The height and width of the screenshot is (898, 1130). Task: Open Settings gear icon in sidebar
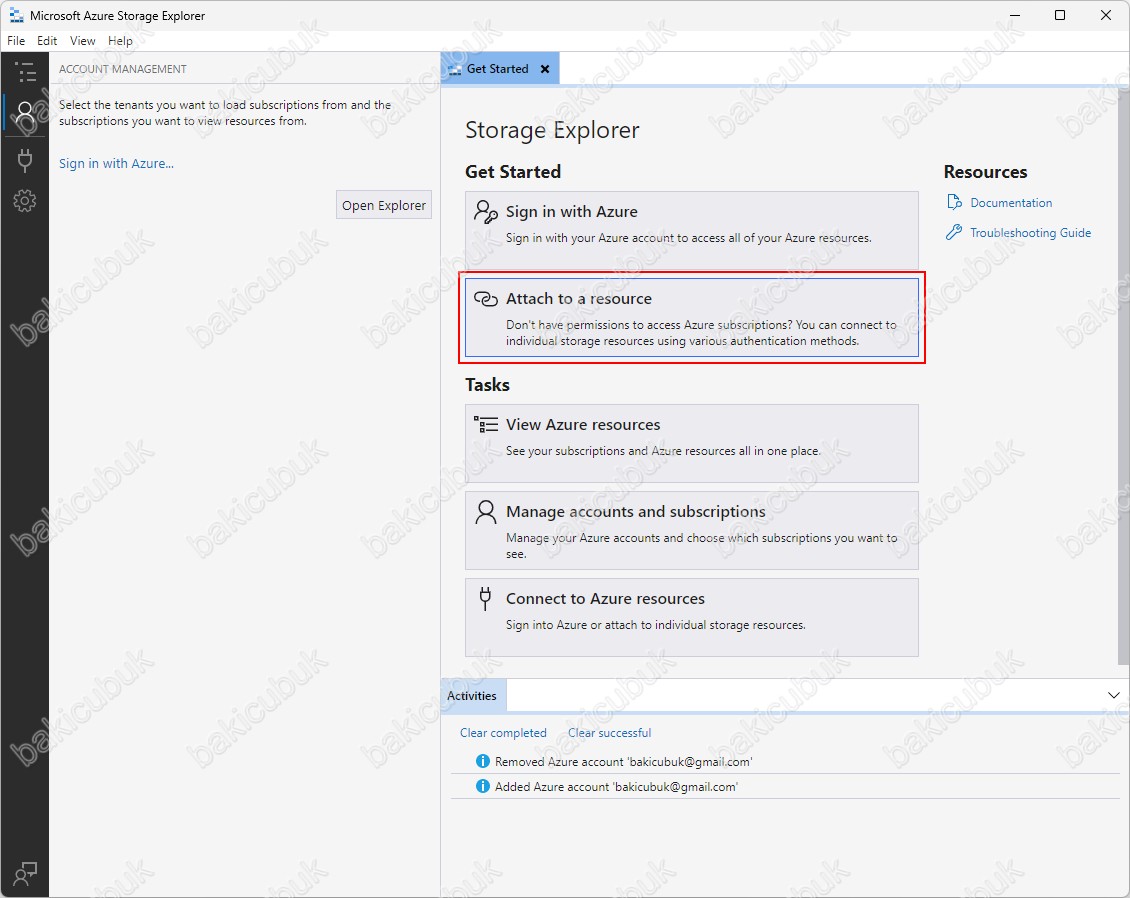(25, 201)
